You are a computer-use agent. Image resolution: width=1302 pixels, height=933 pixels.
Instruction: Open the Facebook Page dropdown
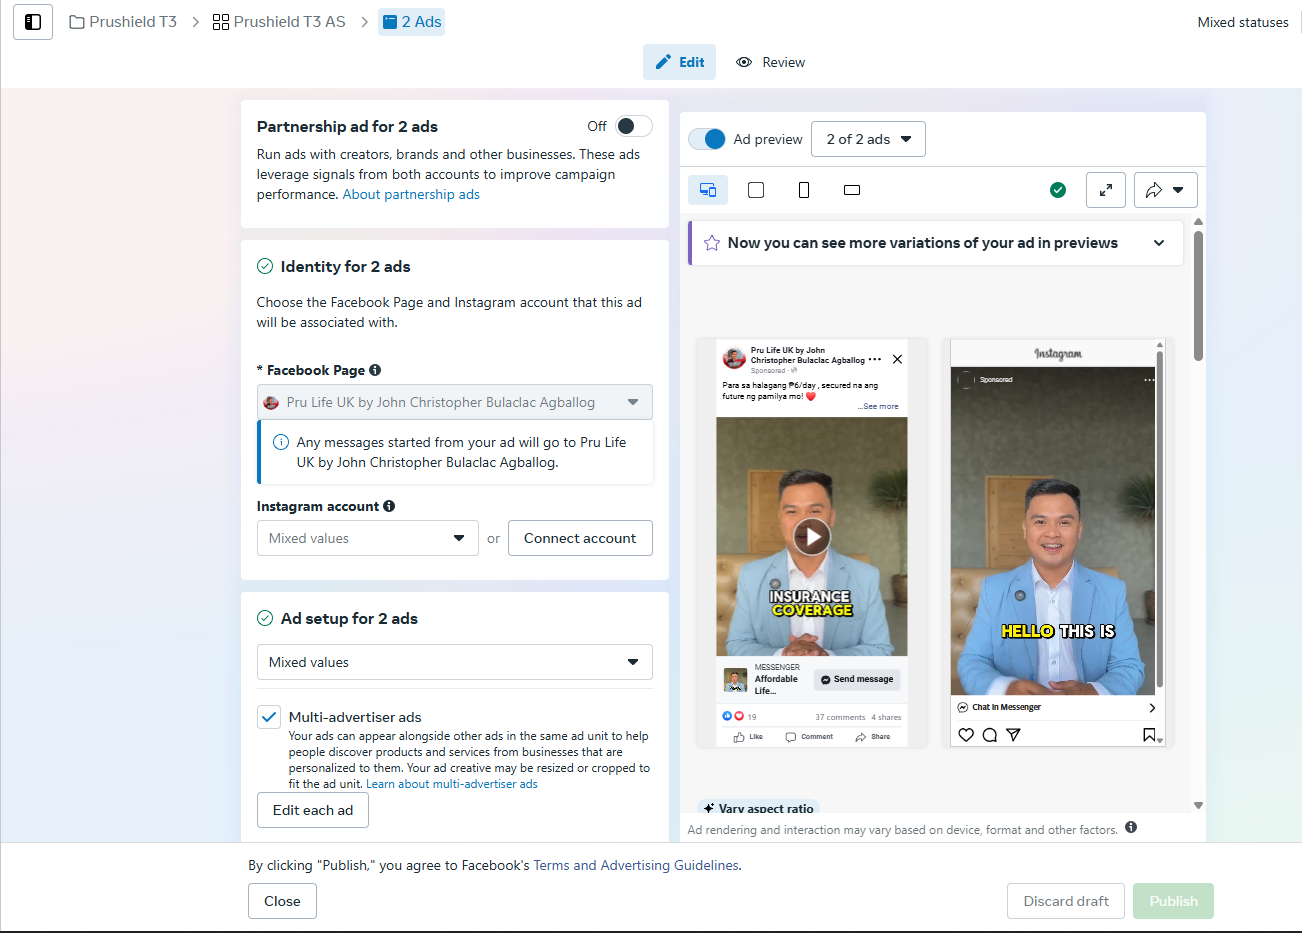455,402
